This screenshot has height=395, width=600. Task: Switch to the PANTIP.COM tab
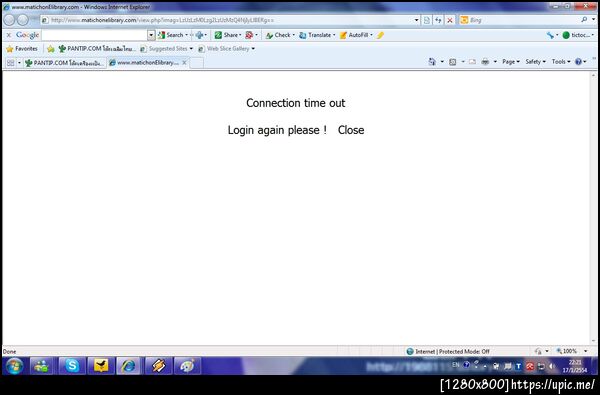[64, 62]
